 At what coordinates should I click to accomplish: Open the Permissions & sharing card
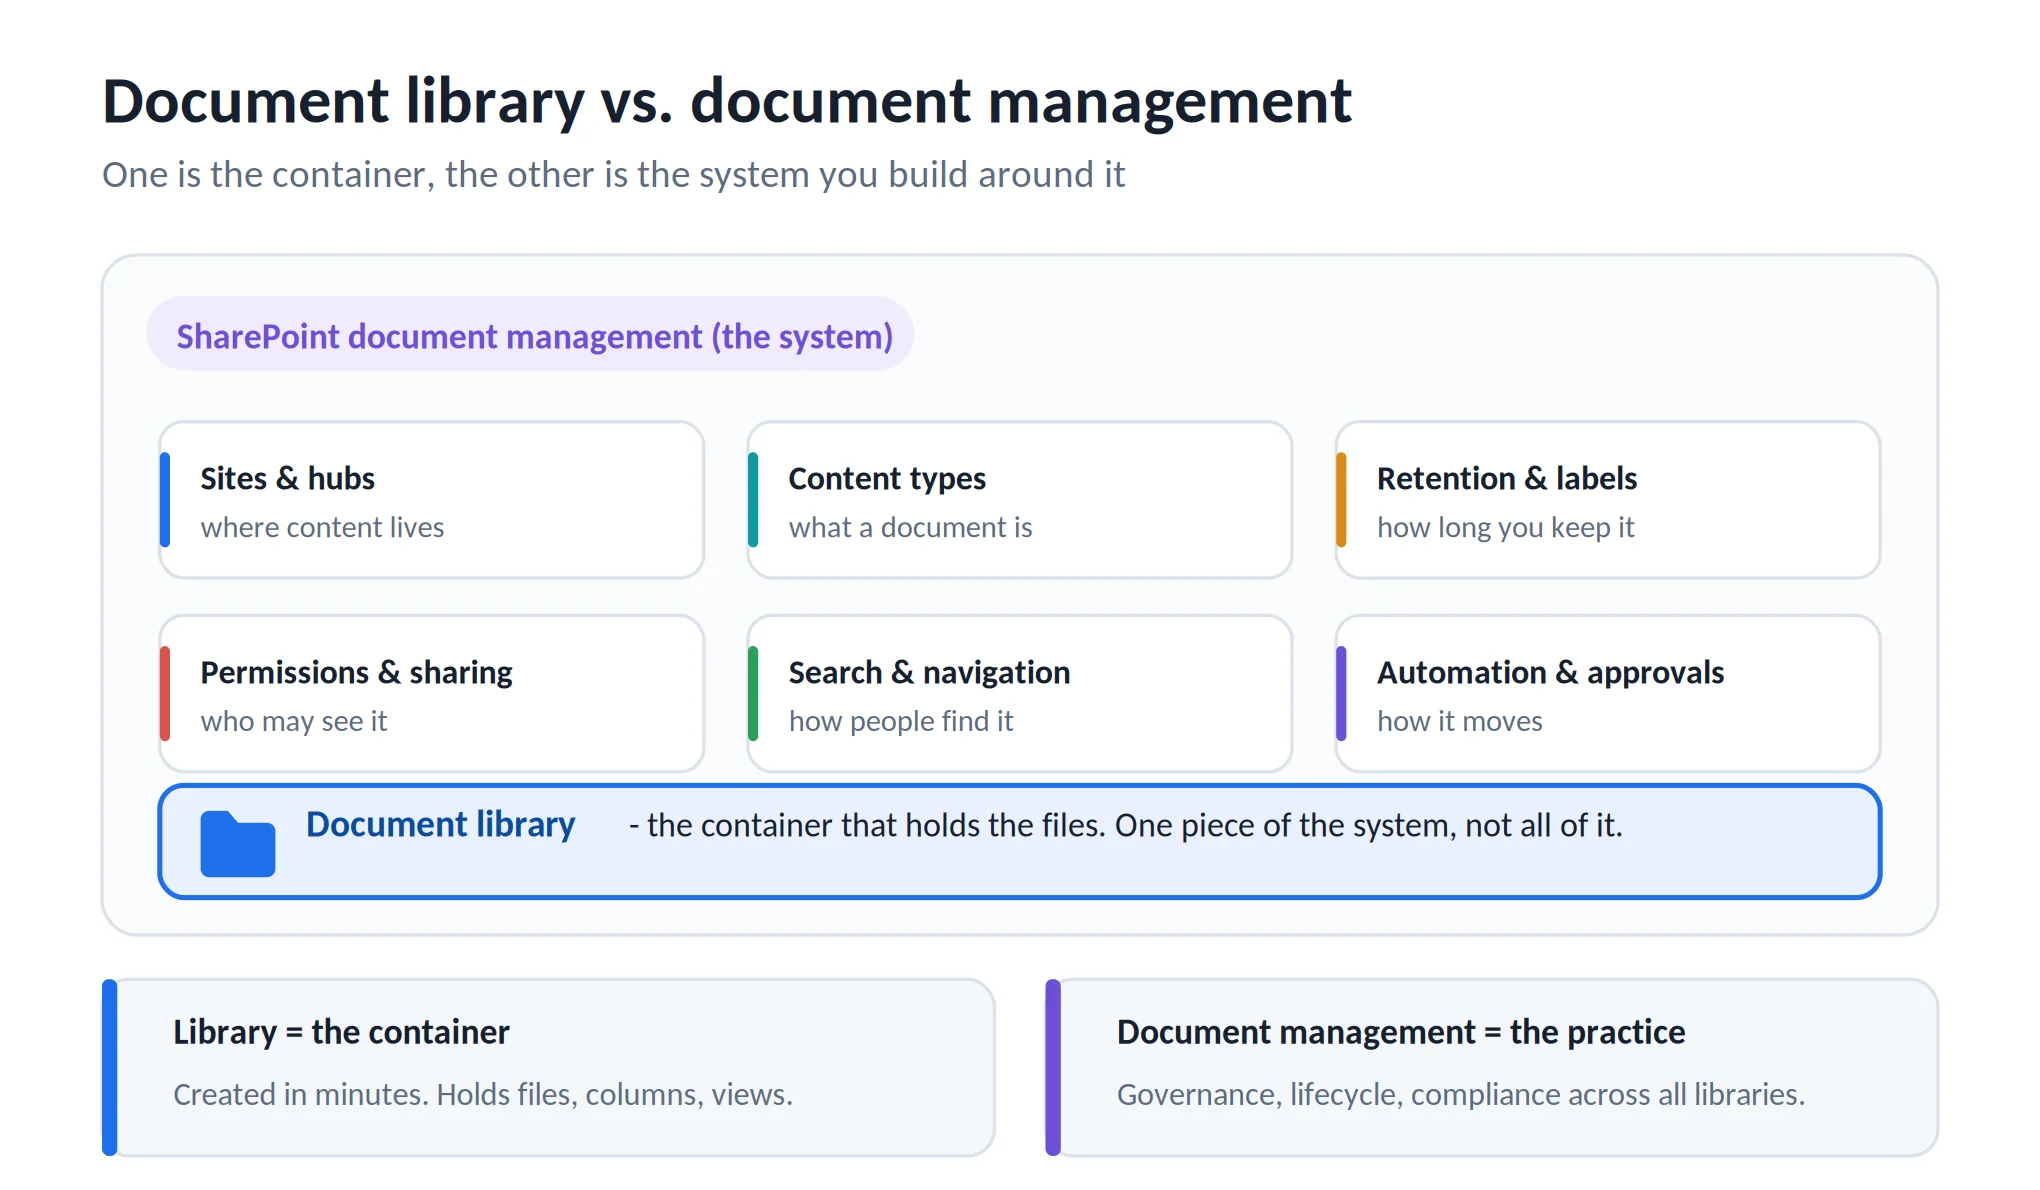[x=432, y=693]
